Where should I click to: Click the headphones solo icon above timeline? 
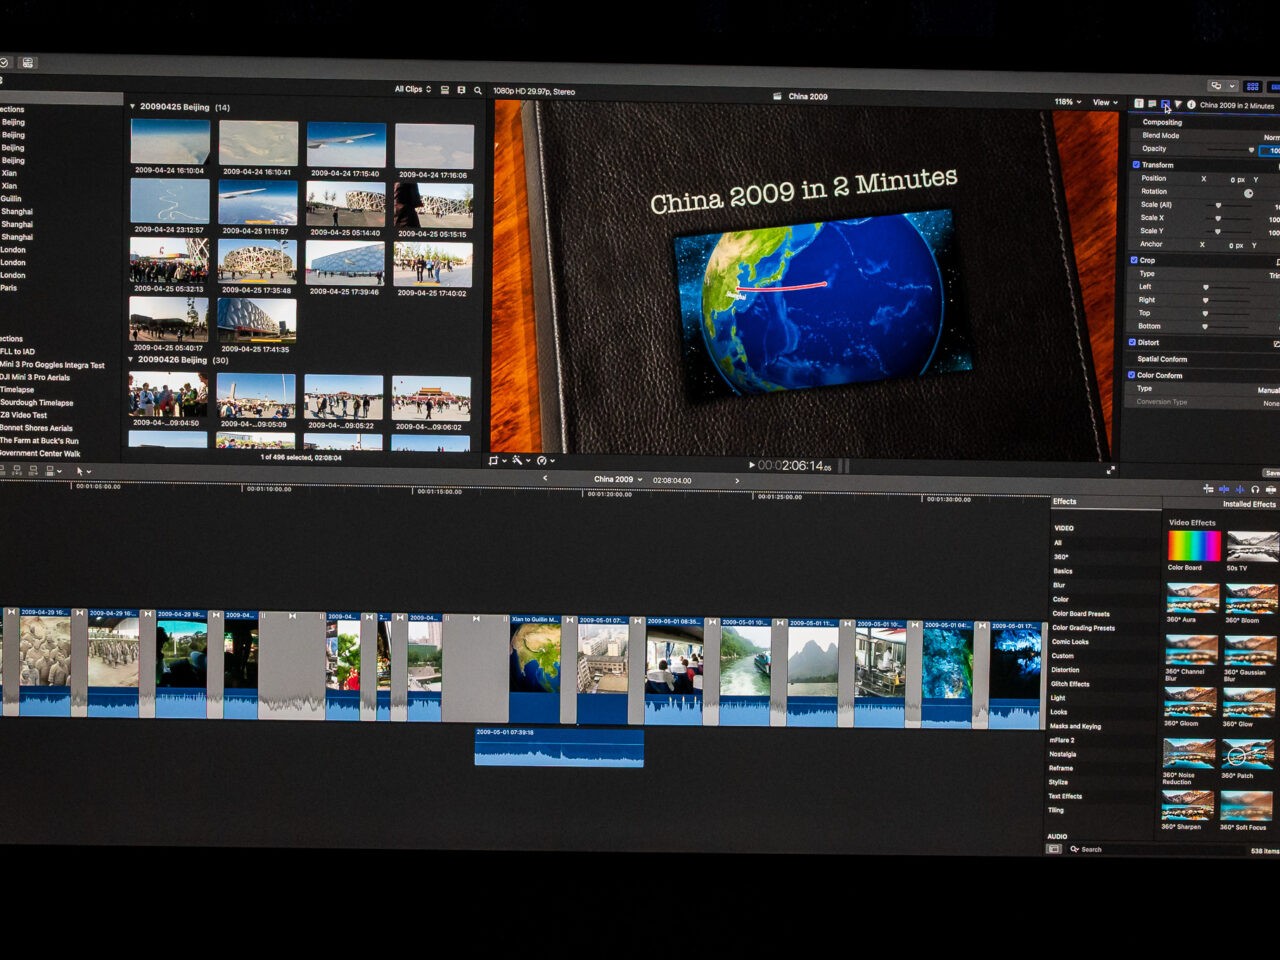1255,489
